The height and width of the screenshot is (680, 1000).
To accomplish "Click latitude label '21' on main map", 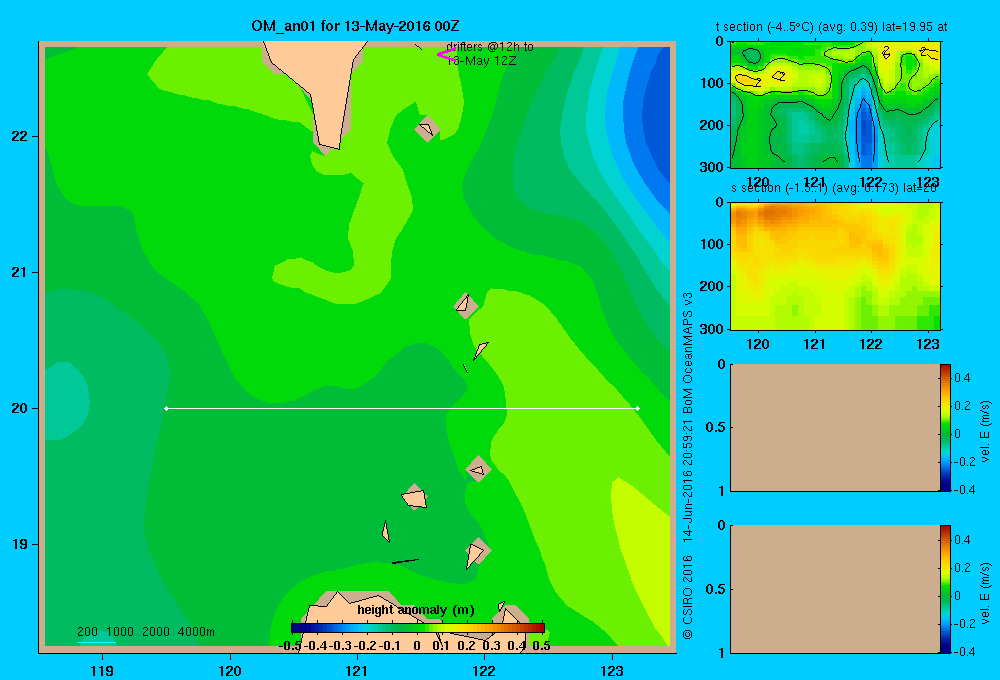I will pyautogui.click(x=20, y=272).
